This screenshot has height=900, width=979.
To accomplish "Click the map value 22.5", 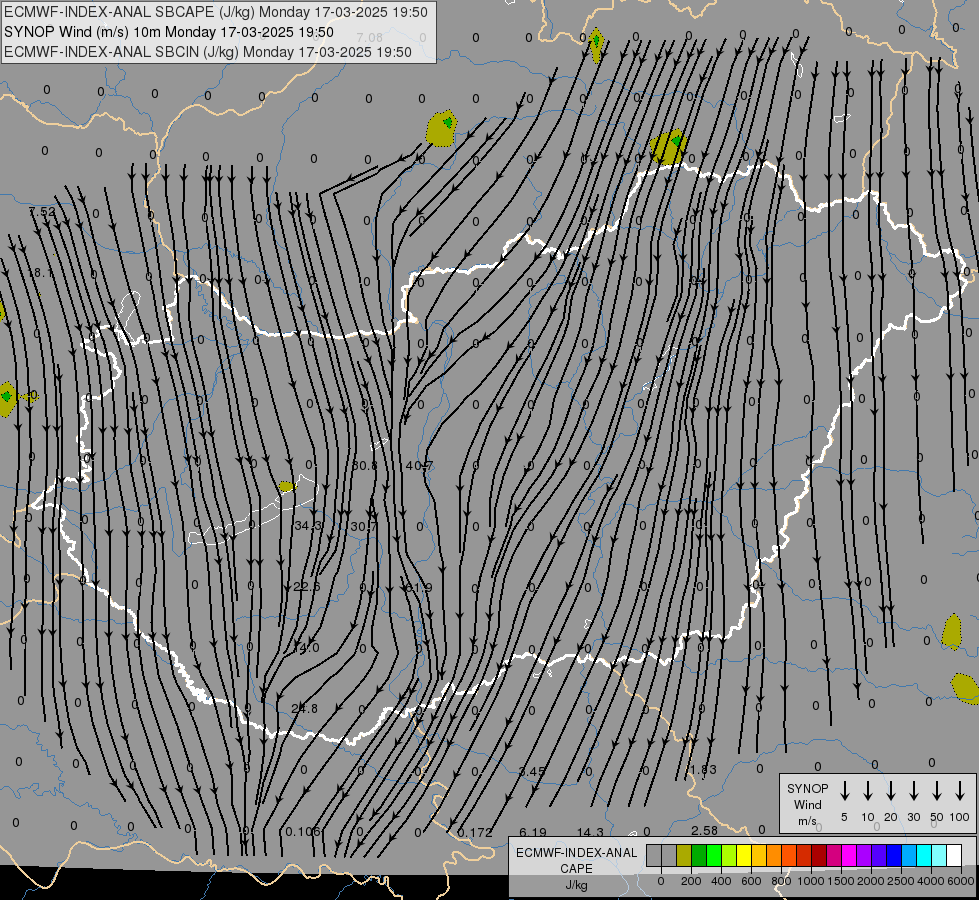I will [307, 586].
